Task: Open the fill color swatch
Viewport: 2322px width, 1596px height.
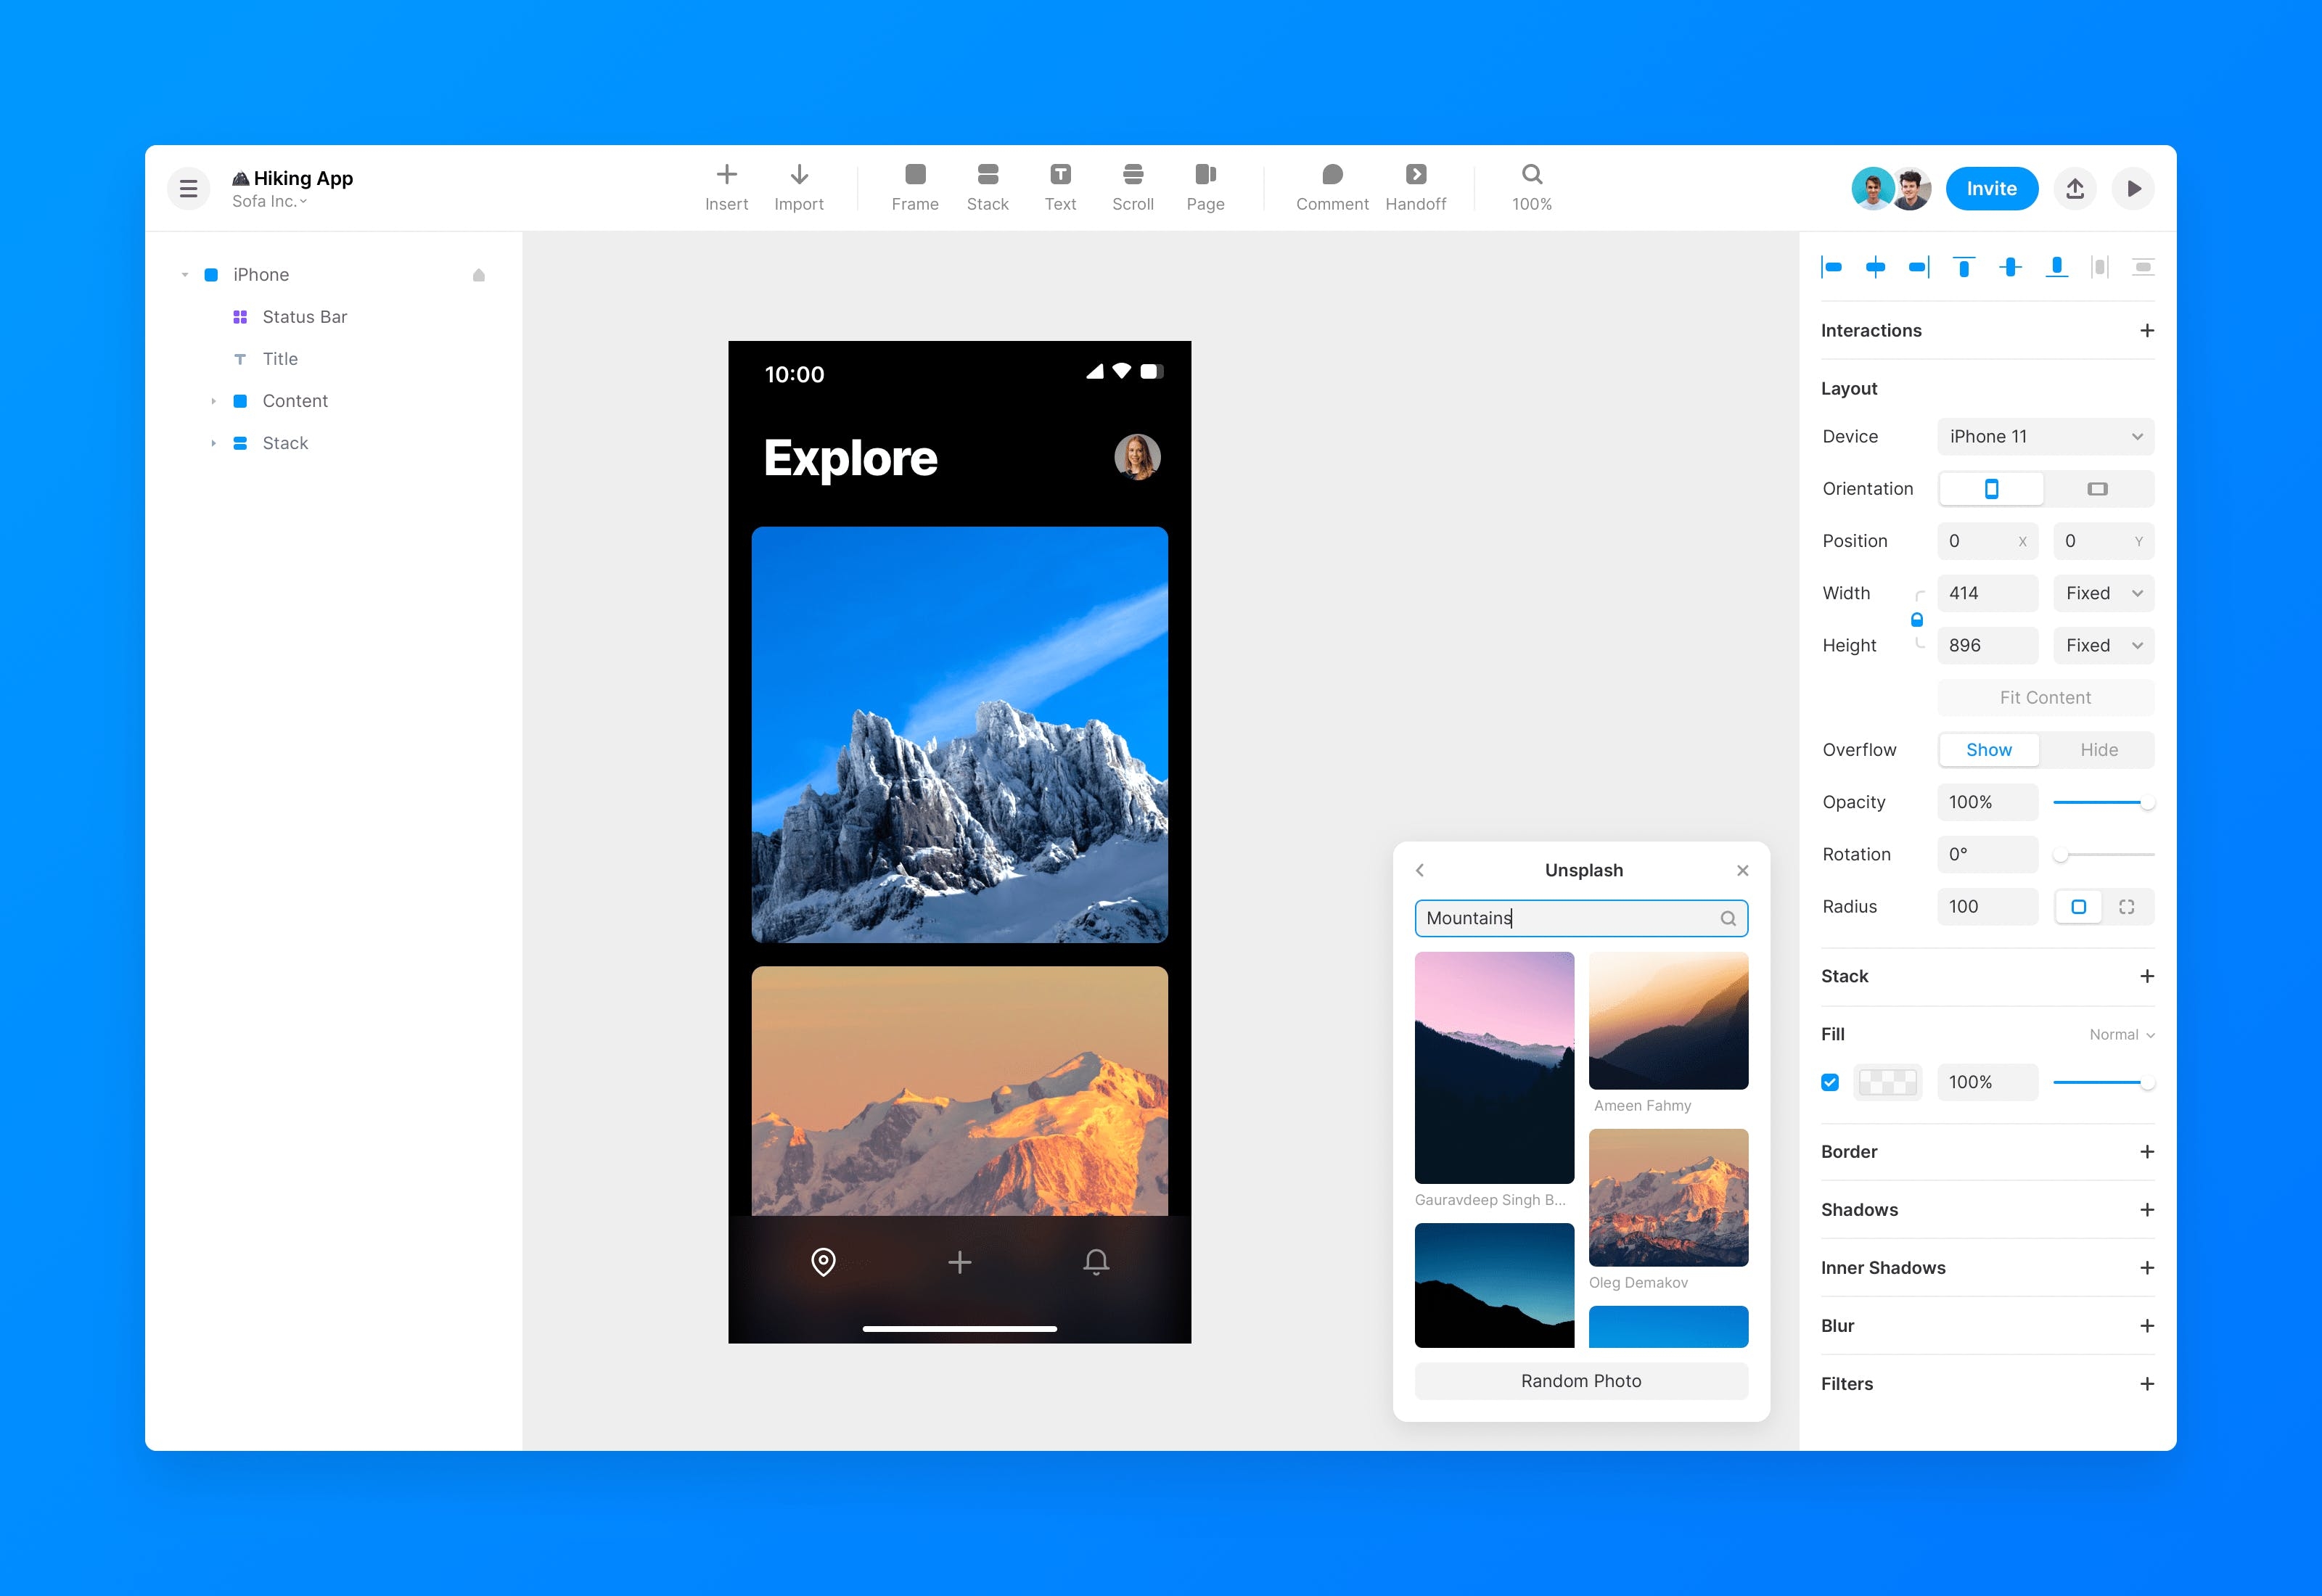Action: [1887, 1082]
